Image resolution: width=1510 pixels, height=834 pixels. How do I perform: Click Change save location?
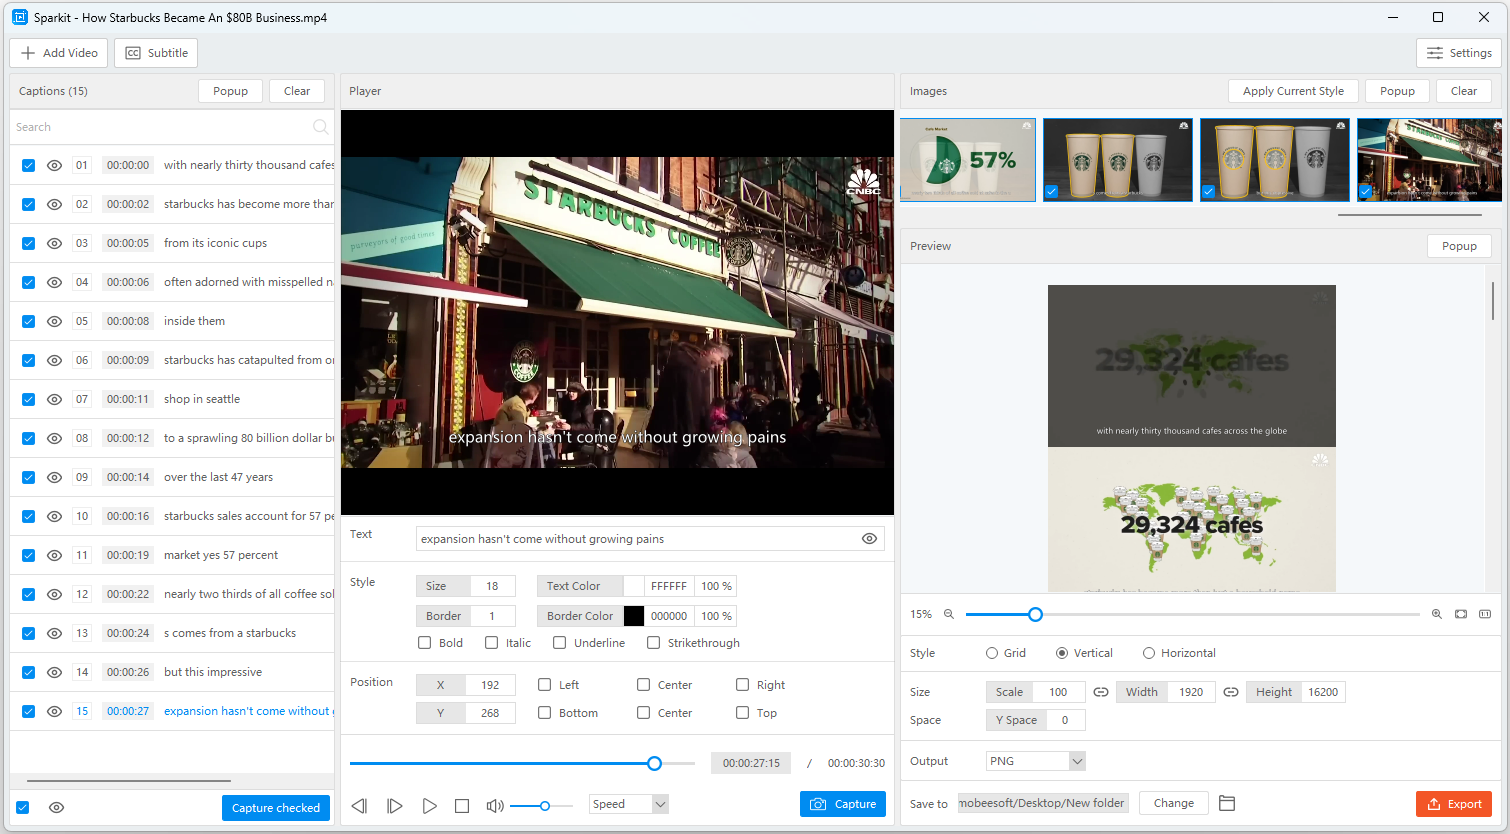point(1174,803)
